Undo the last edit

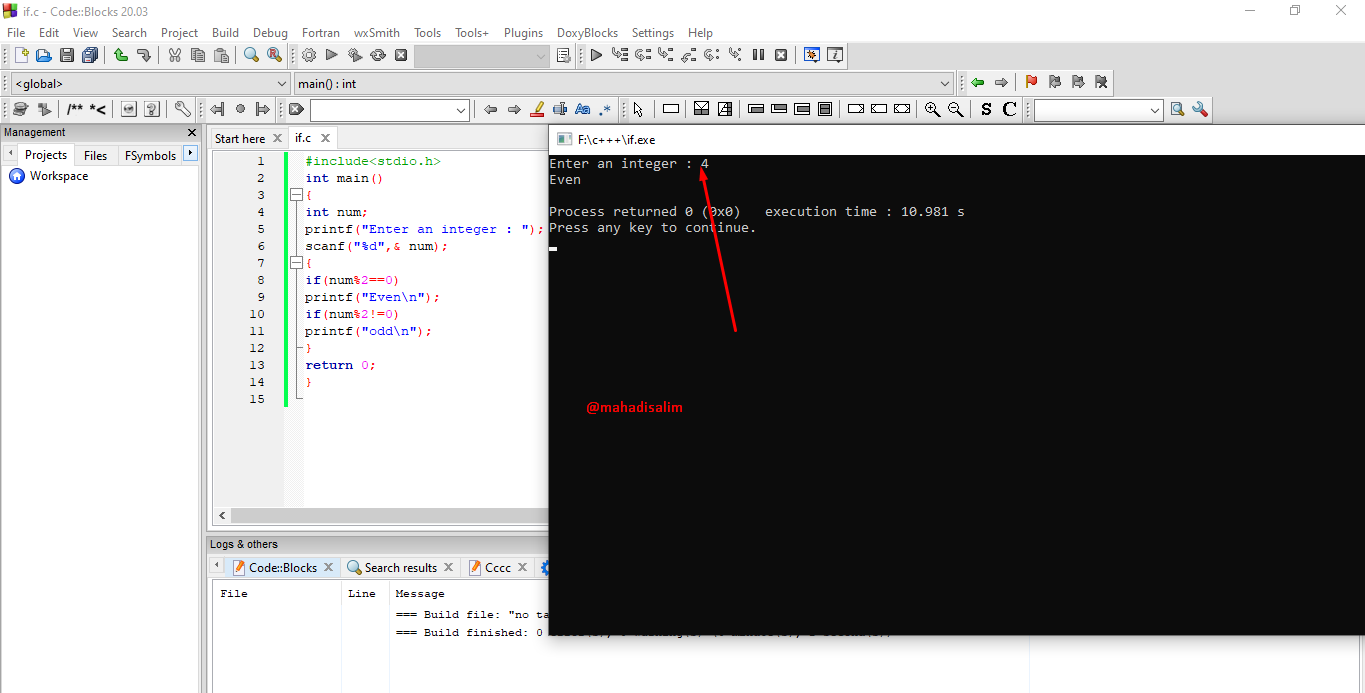point(121,56)
